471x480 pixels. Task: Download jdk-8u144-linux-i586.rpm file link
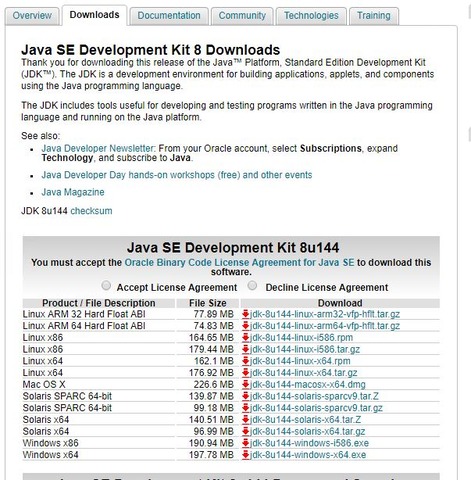click(x=301, y=337)
